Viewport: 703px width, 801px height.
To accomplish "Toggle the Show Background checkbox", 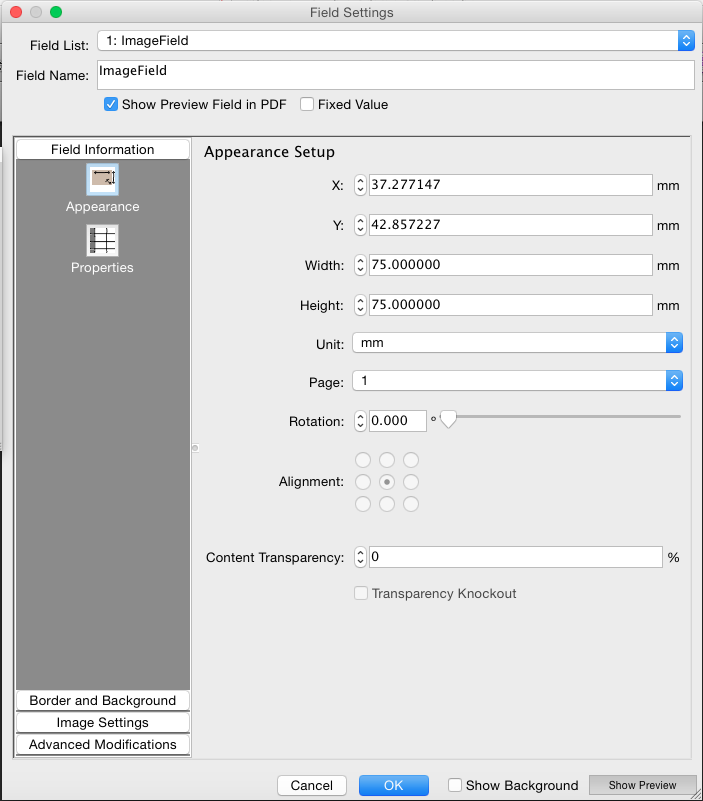I will [x=455, y=785].
